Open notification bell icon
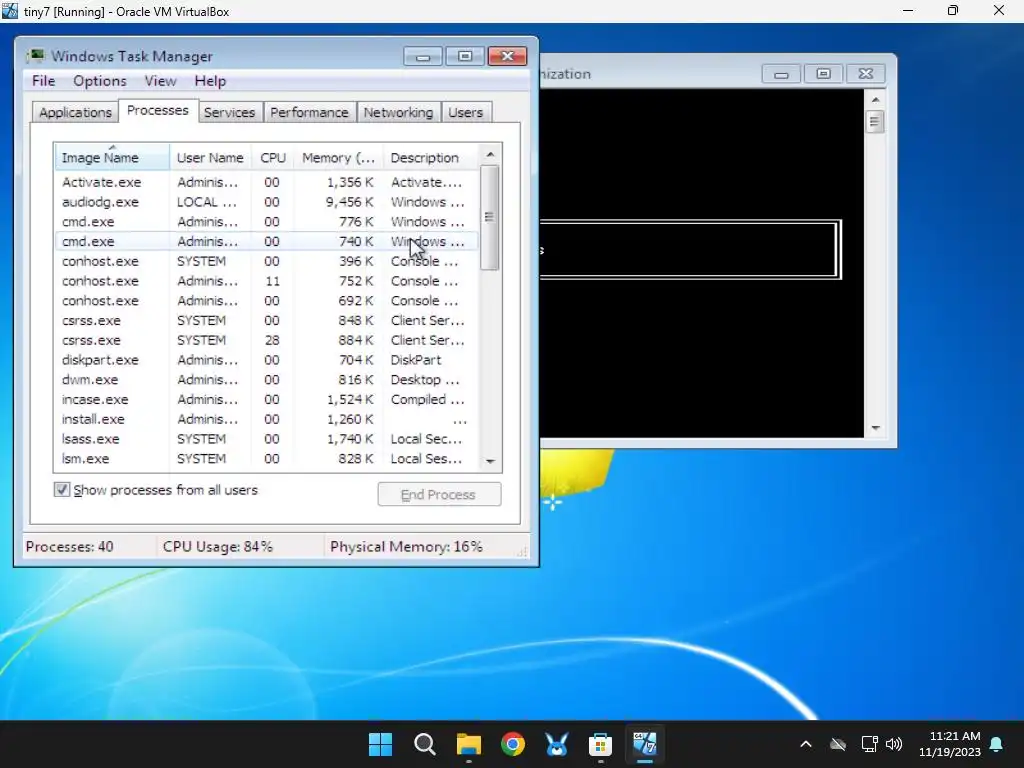Image resolution: width=1024 pixels, height=768 pixels. click(997, 744)
